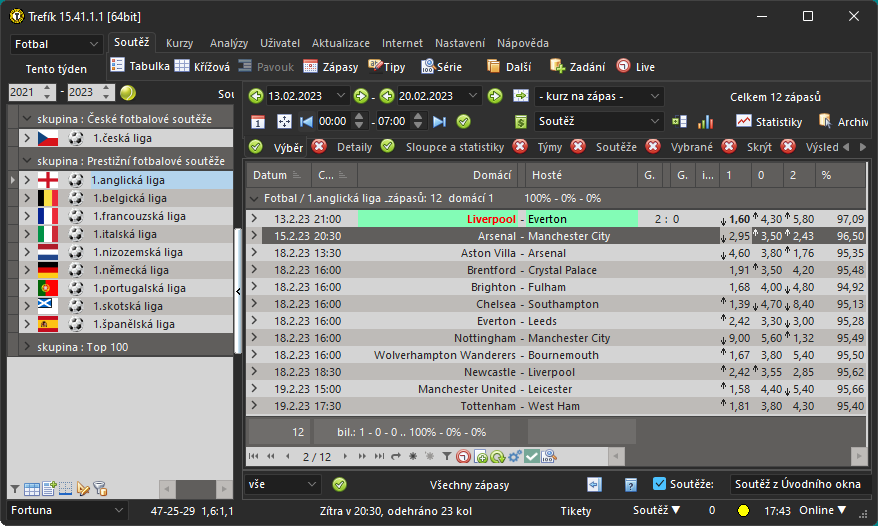
Task: Expand the skupina Top 100 group
Action: 27,347
